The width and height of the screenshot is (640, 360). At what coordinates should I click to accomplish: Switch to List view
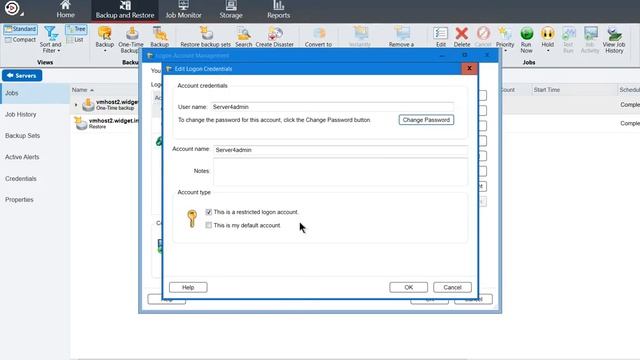tap(76, 40)
